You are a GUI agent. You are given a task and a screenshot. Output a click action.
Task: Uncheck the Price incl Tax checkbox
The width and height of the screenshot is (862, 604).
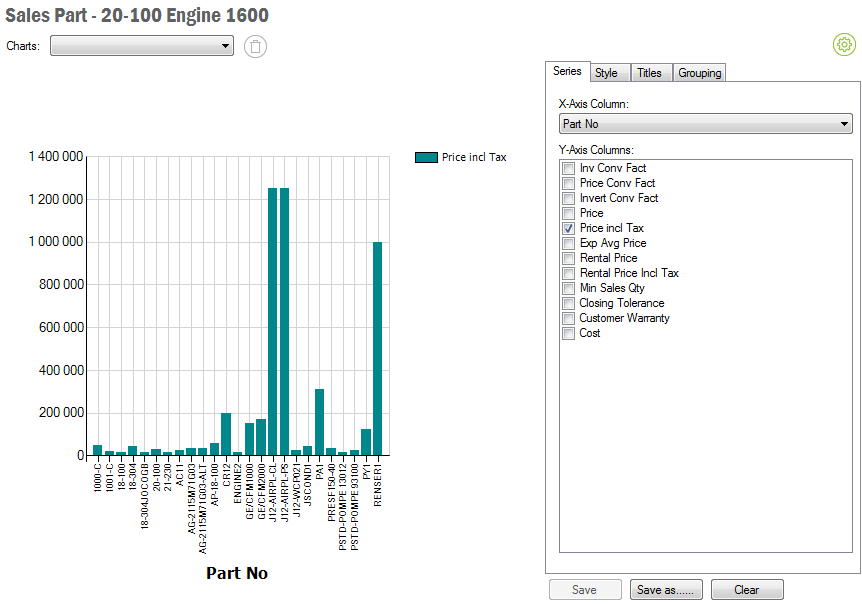(568, 228)
